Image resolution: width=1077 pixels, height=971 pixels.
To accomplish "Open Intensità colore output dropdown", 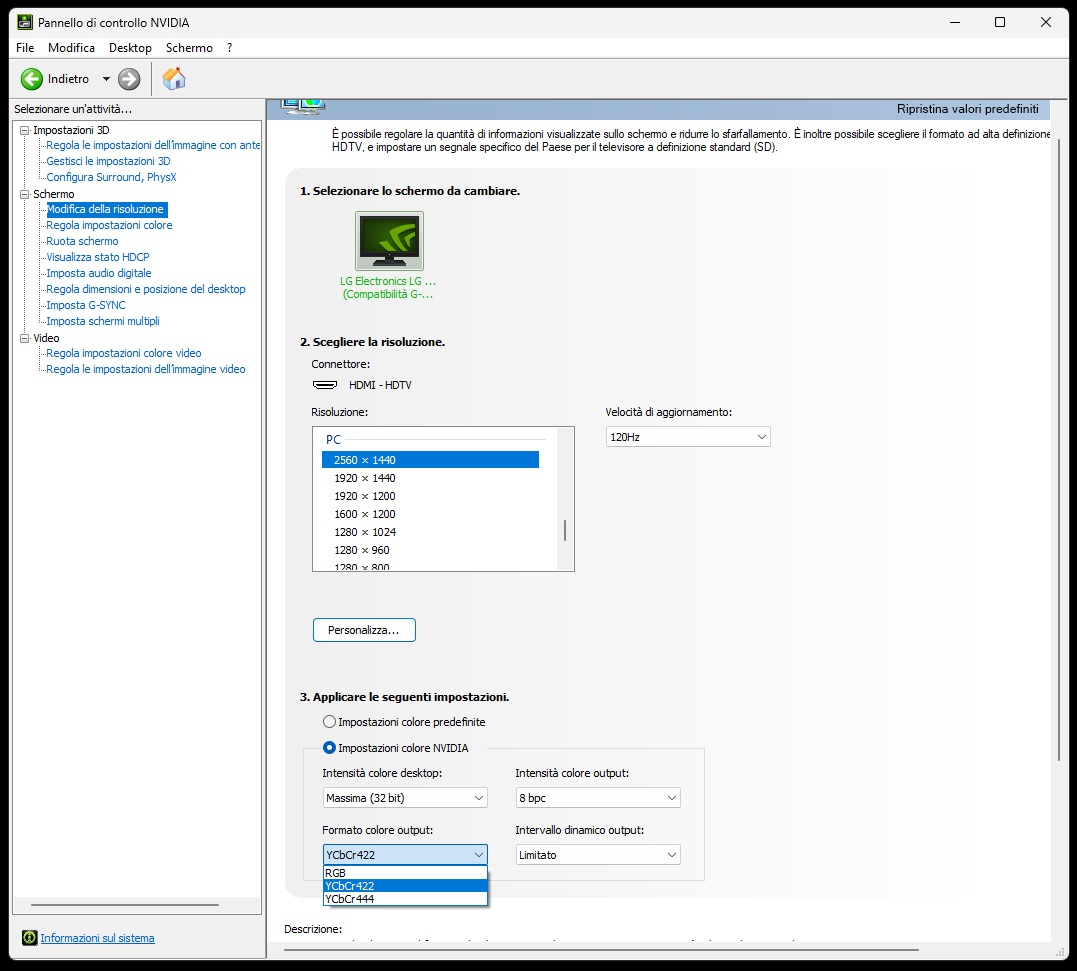I will [598, 797].
